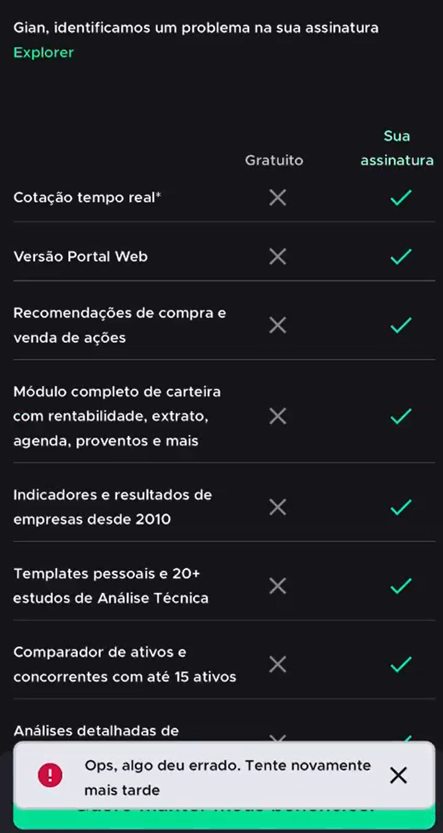Tap the Ops, algo deu errado message
The image size is (443, 833).
[228, 778]
